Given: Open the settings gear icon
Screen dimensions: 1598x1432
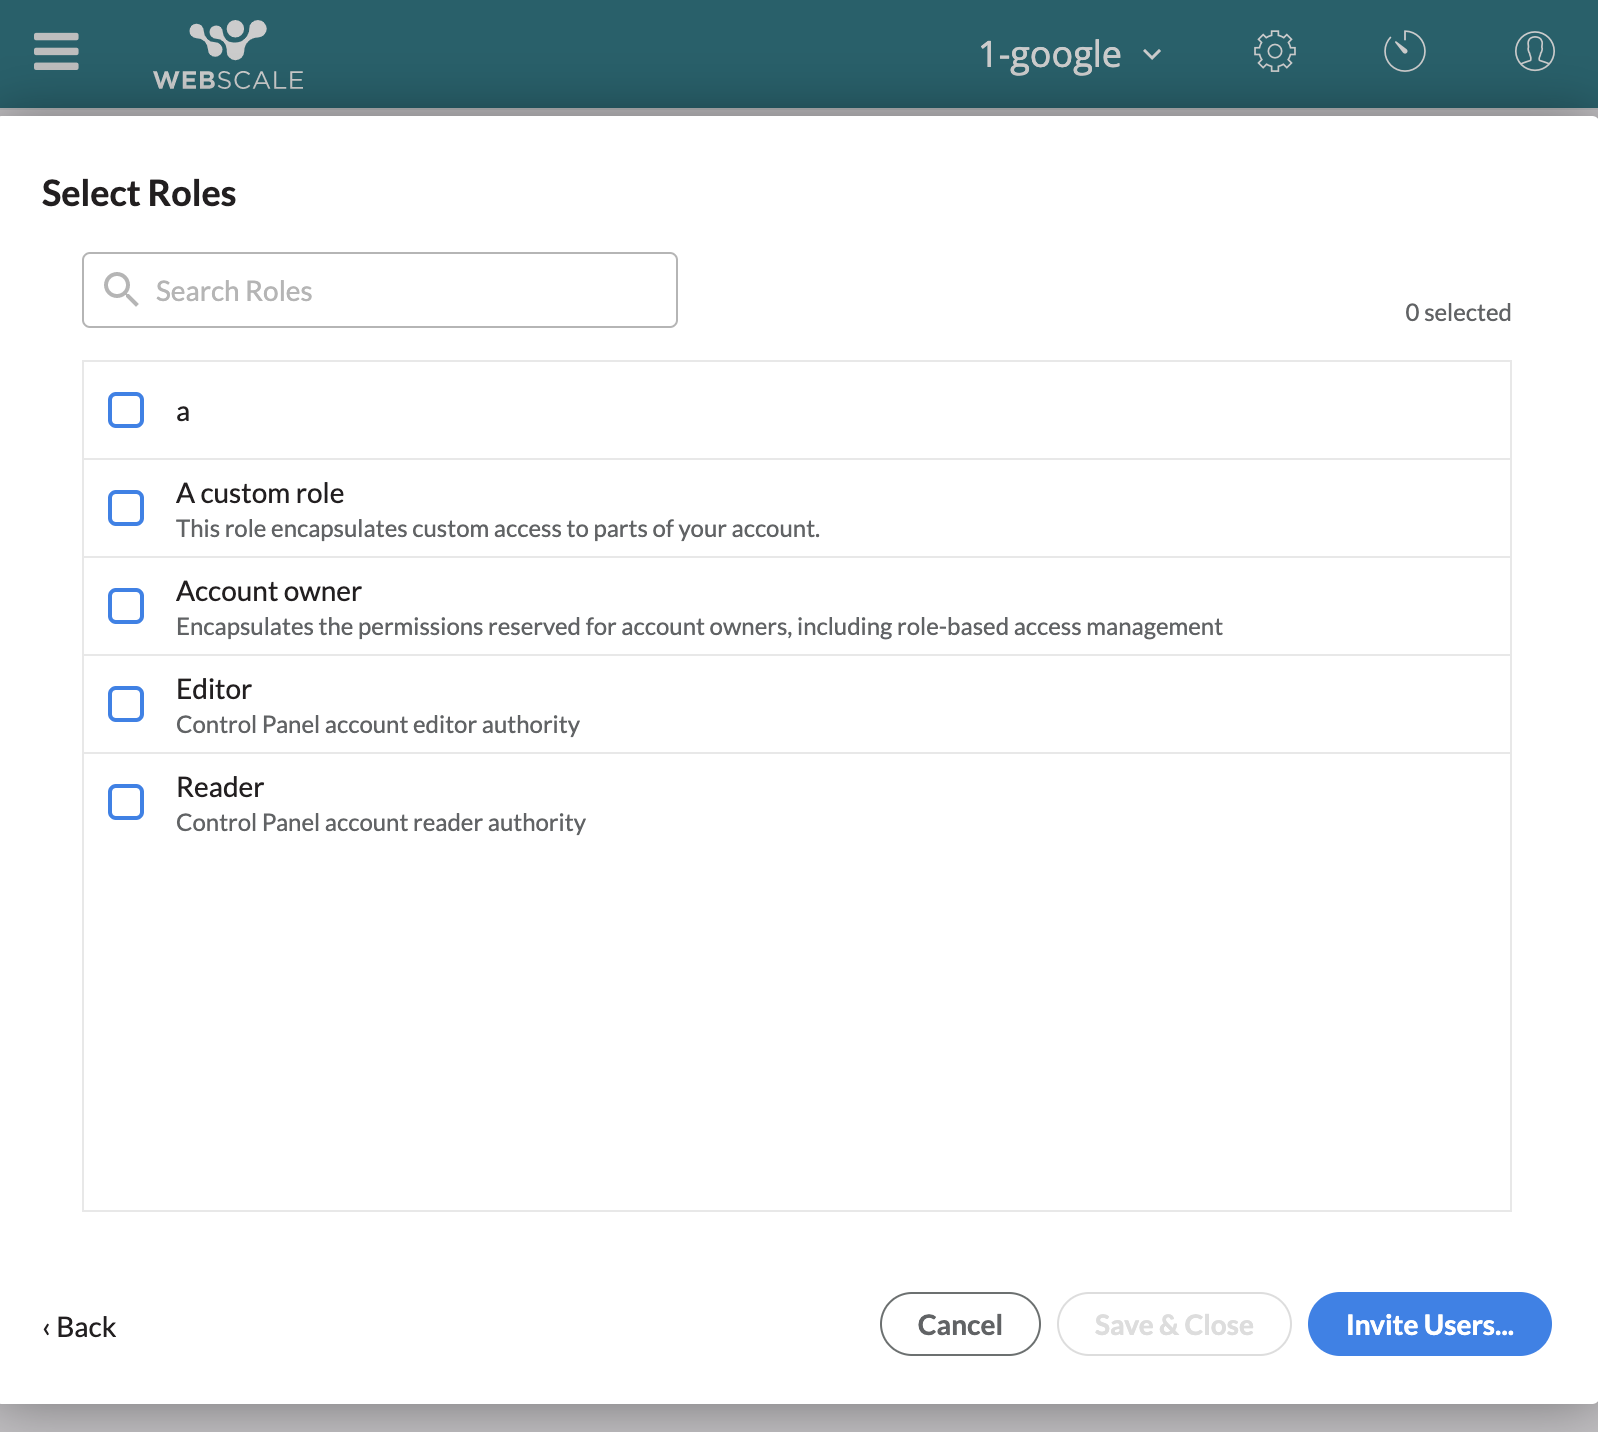Looking at the screenshot, I should click(x=1274, y=52).
